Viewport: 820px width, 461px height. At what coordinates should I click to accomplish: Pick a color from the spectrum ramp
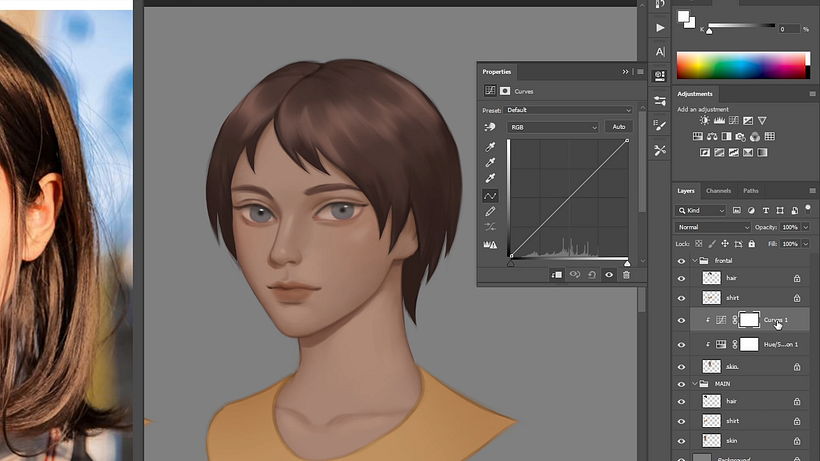[742, 65]
